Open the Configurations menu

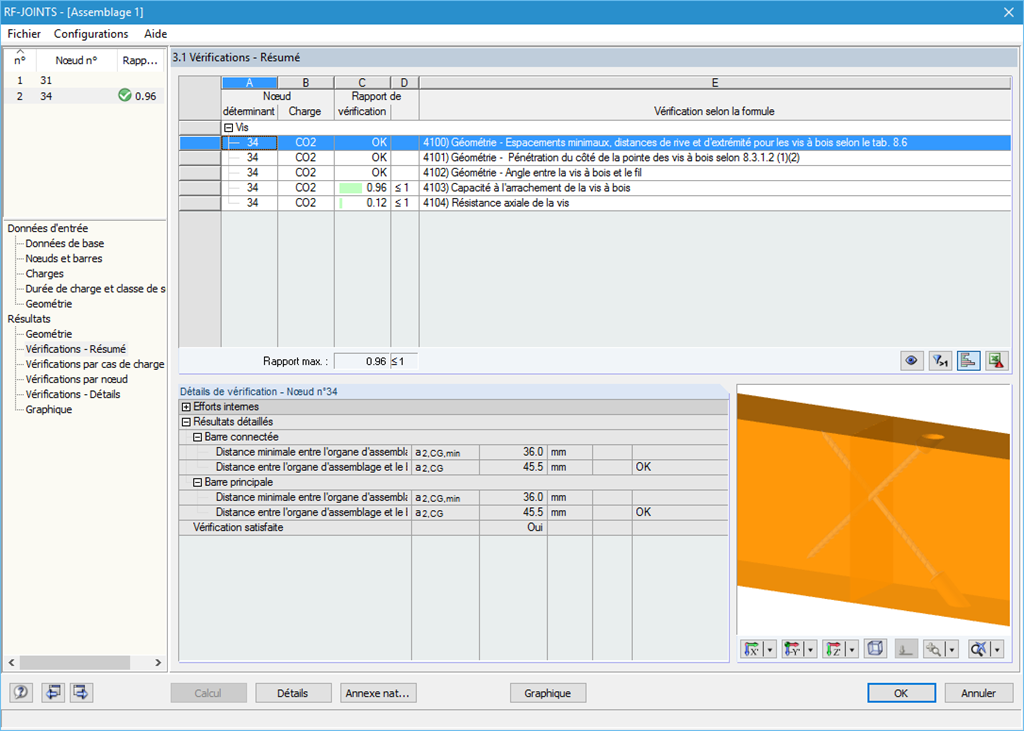(x=91, y=34)
